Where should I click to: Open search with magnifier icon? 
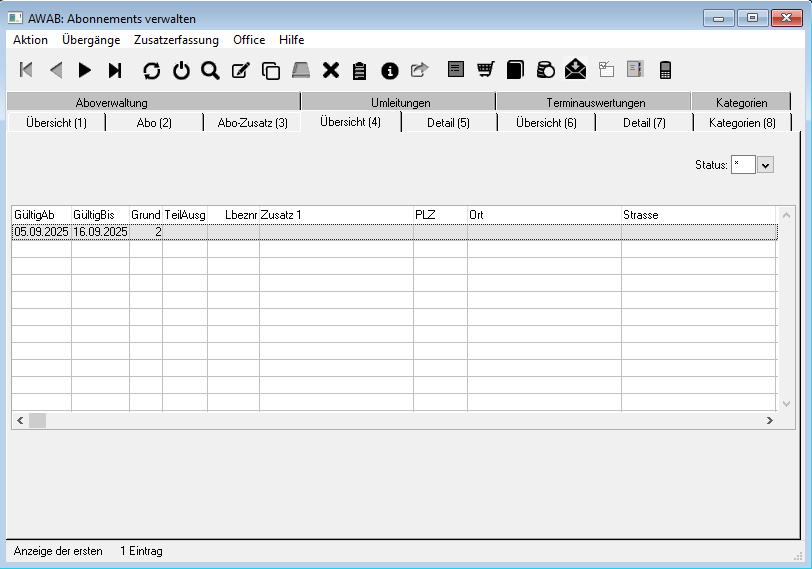pyautogui.click(x=210, y=70)
